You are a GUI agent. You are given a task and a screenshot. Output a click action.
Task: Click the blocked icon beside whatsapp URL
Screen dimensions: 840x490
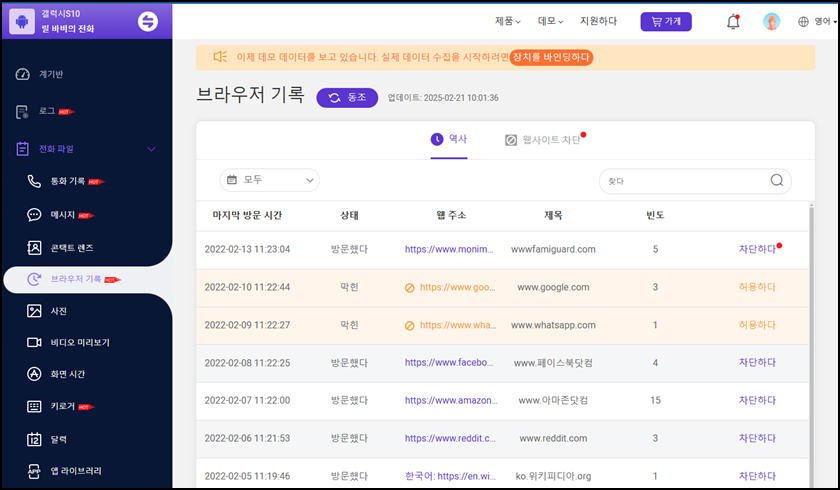point(410,326)
